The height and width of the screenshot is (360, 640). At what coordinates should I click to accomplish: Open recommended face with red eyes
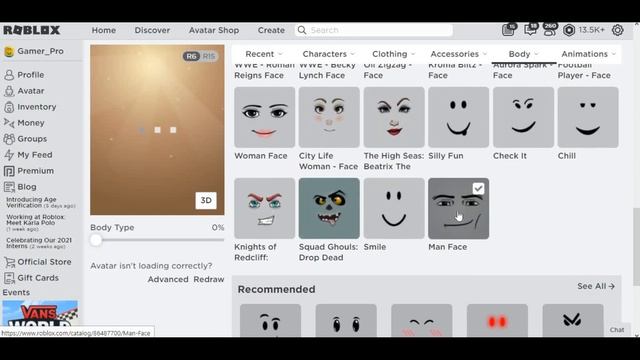[497, 320]
